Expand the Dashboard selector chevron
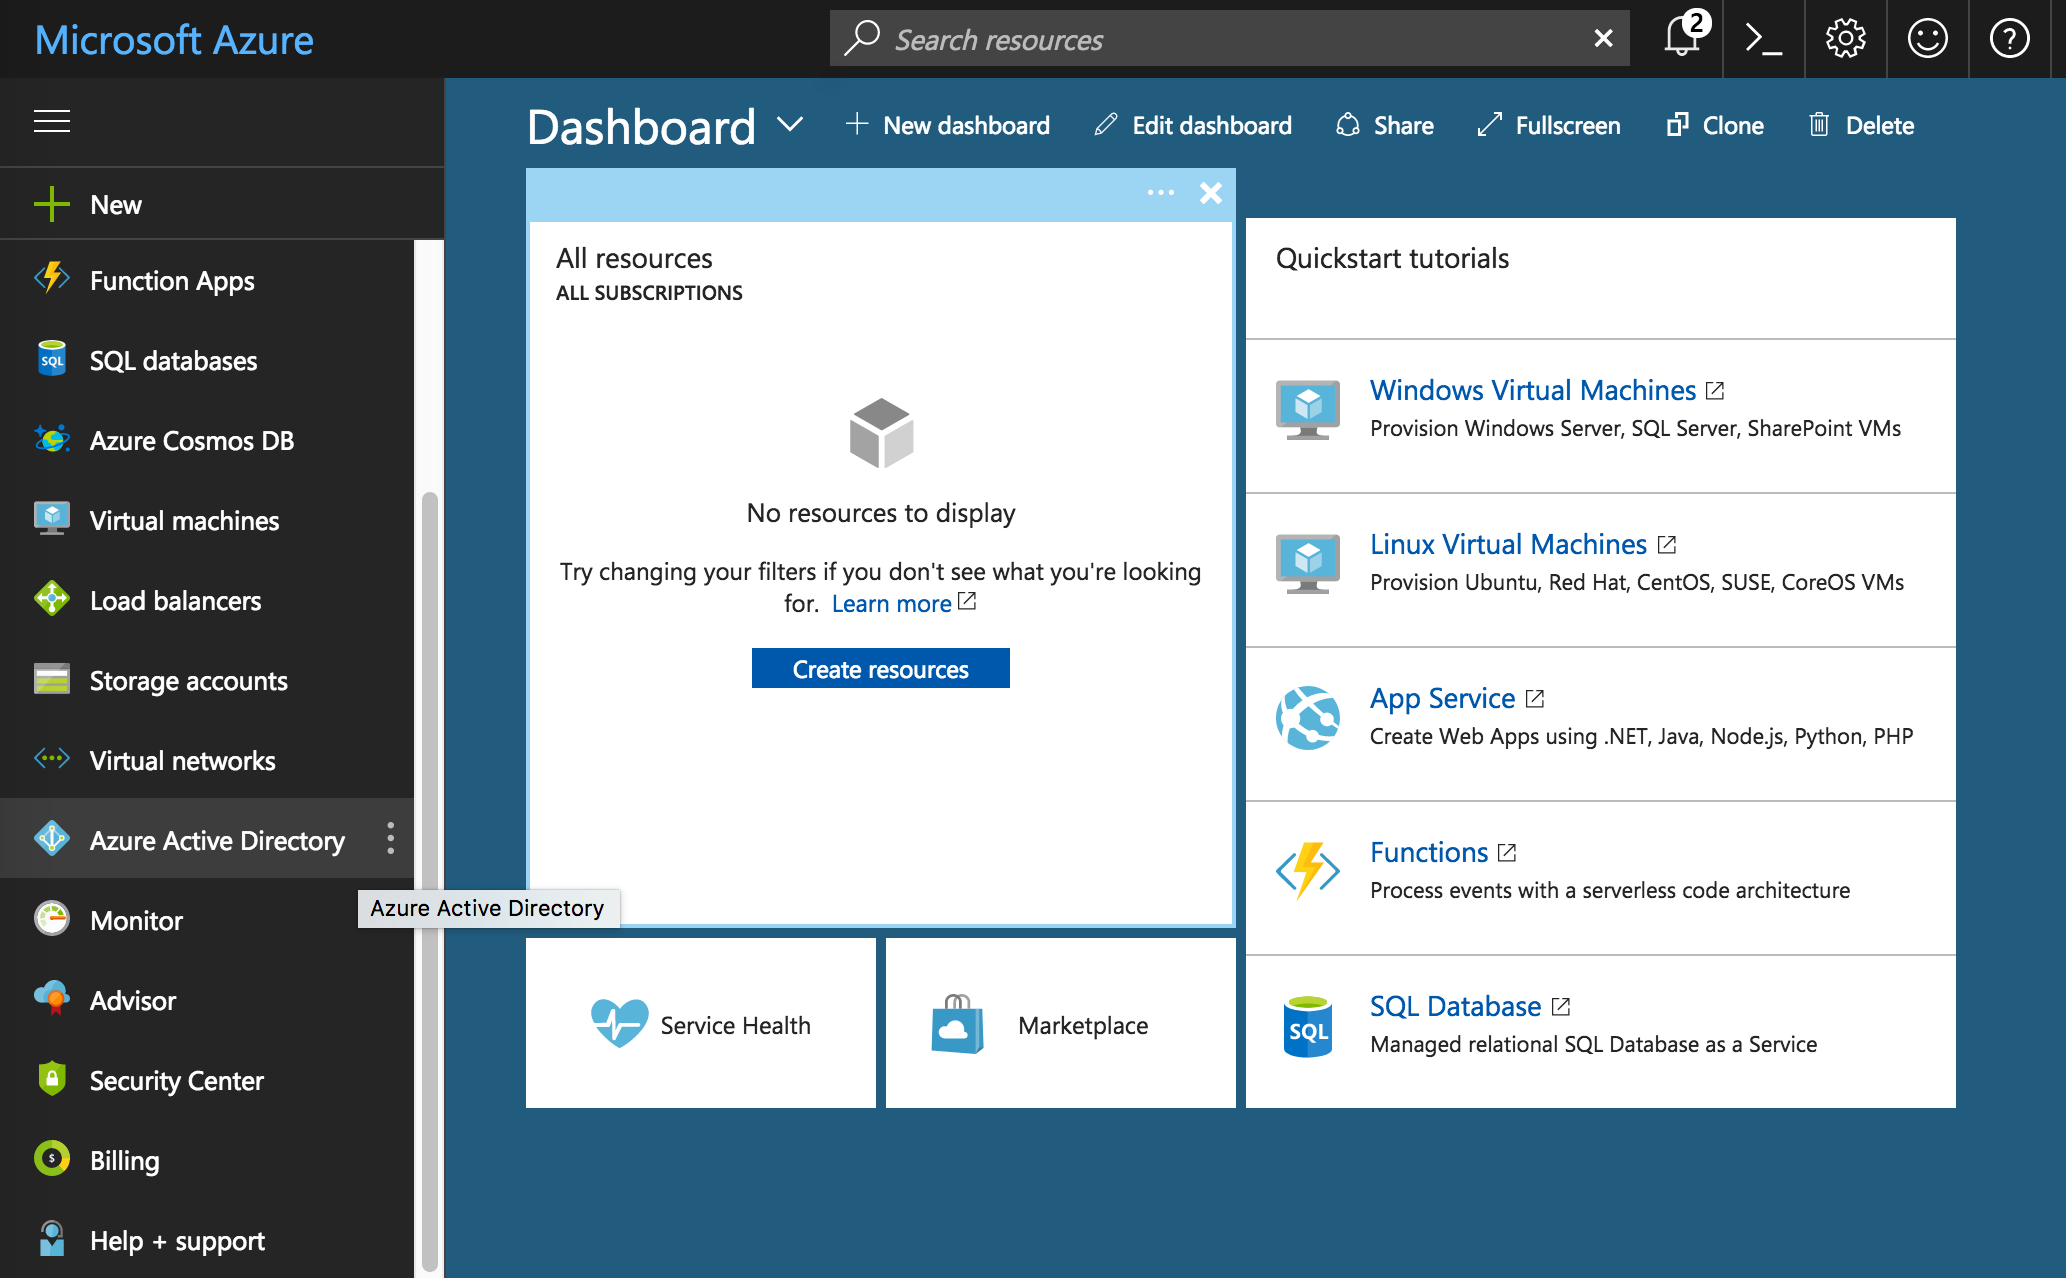Screen dimensions: 2066x1278 [x=790, y=125]
